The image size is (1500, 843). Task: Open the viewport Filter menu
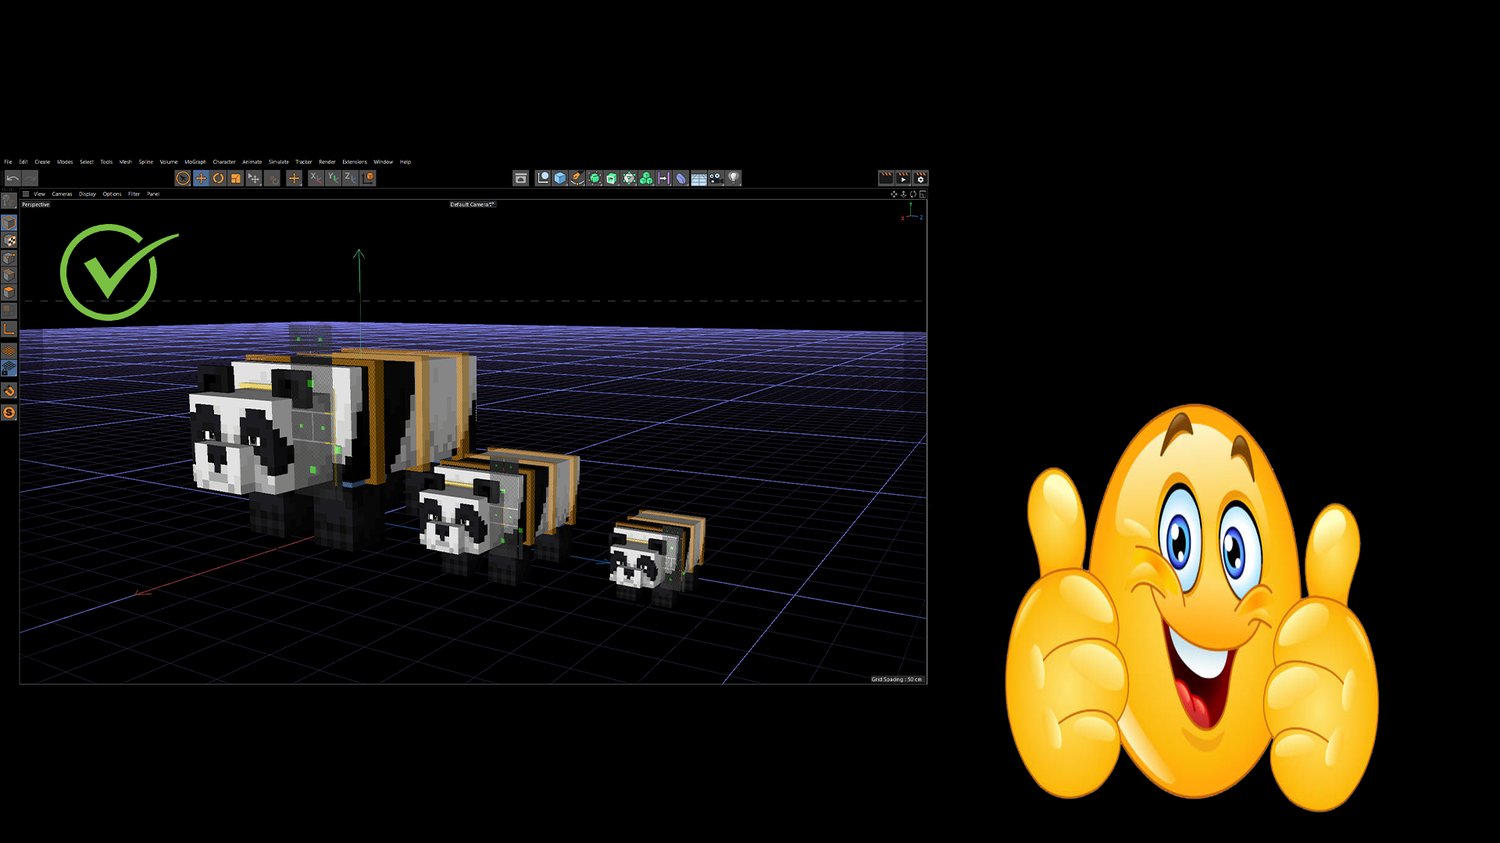point(134,194)
